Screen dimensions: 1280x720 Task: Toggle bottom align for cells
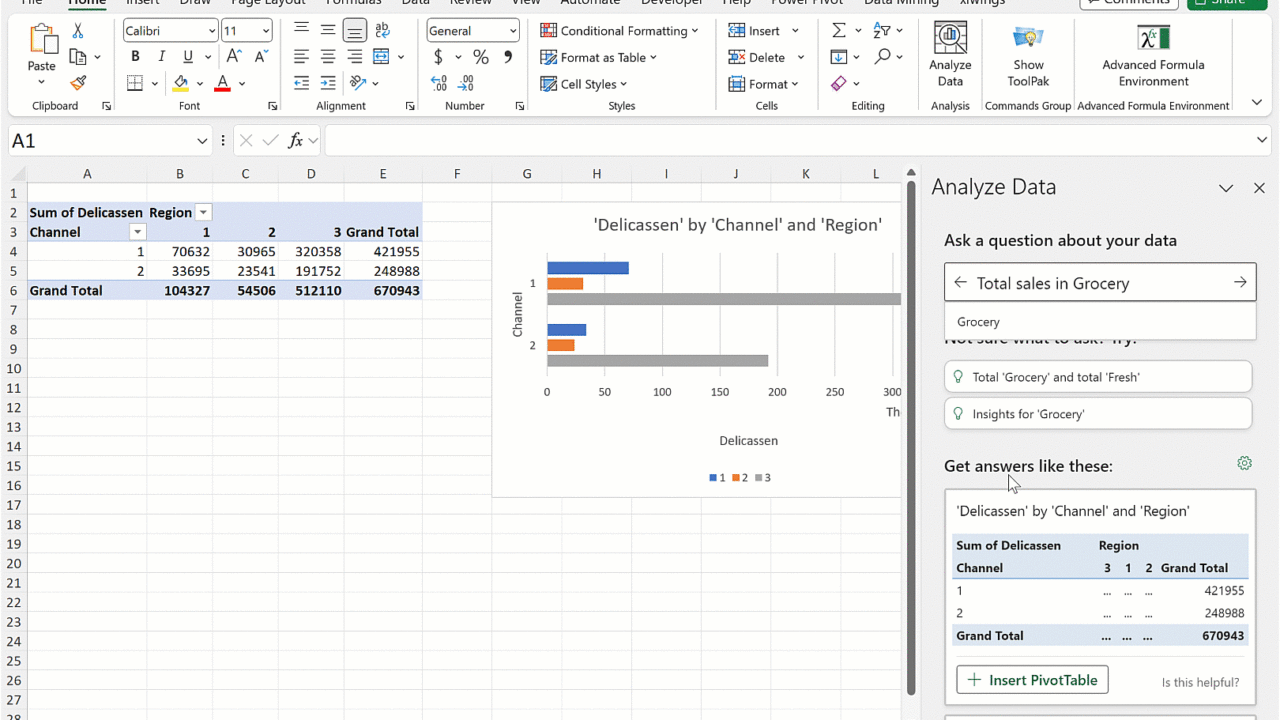click(354, 31)
